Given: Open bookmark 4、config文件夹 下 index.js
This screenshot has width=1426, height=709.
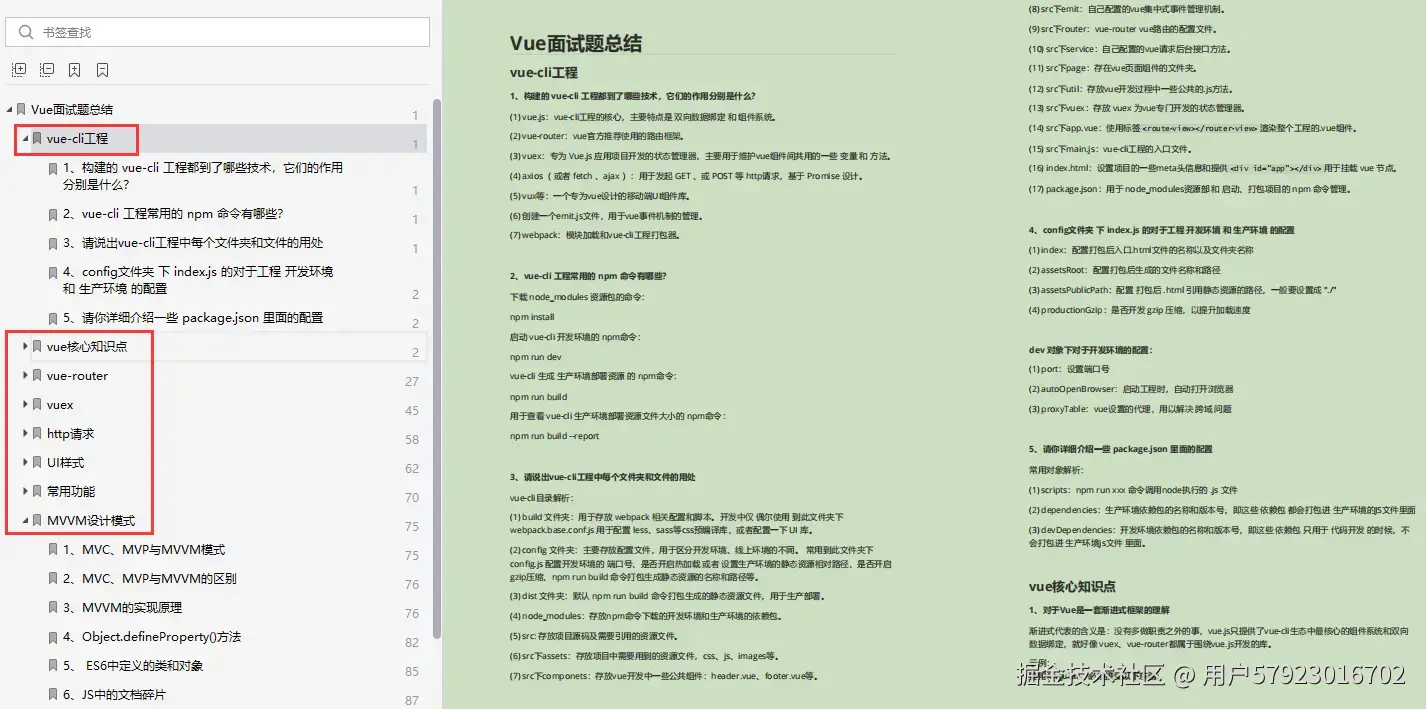Looking at the screenshot, I should [198, 279].
